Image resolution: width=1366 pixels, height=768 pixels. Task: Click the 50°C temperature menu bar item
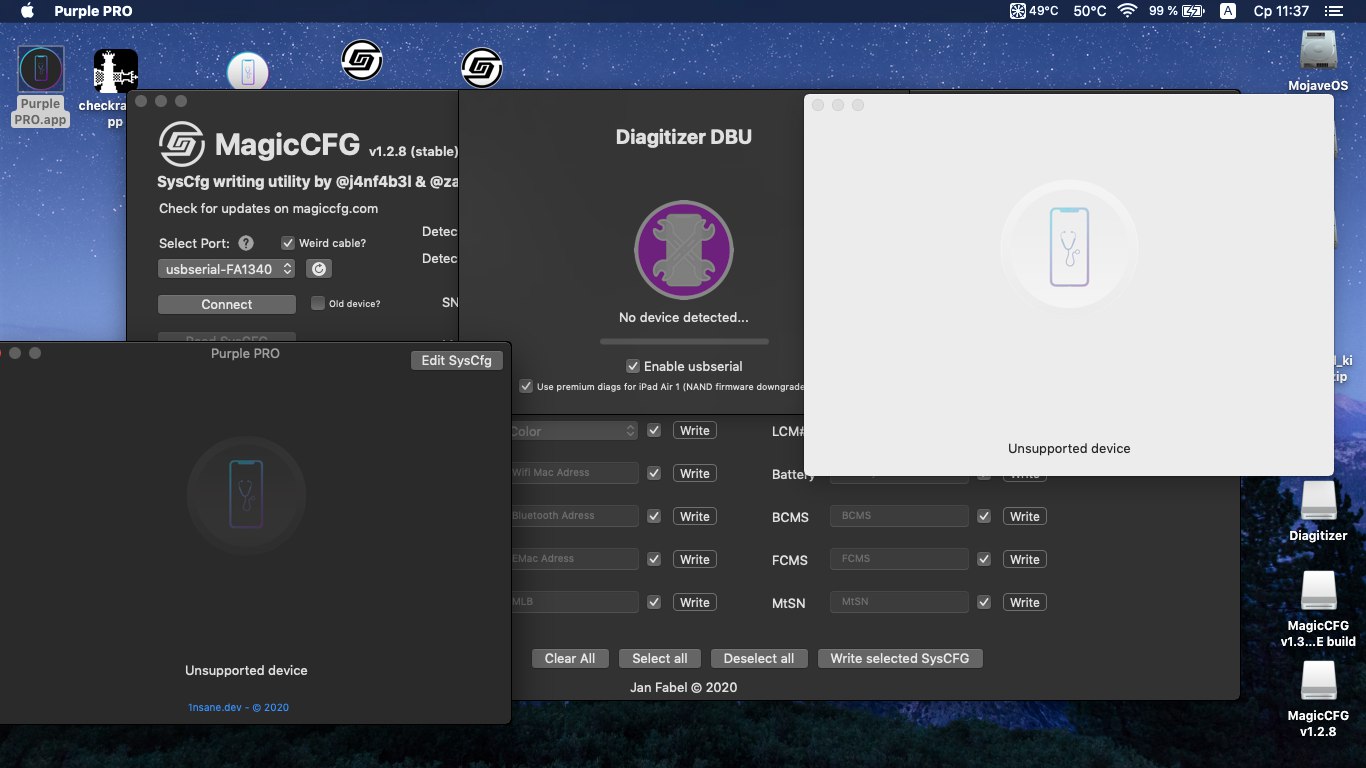point(1090,11)
